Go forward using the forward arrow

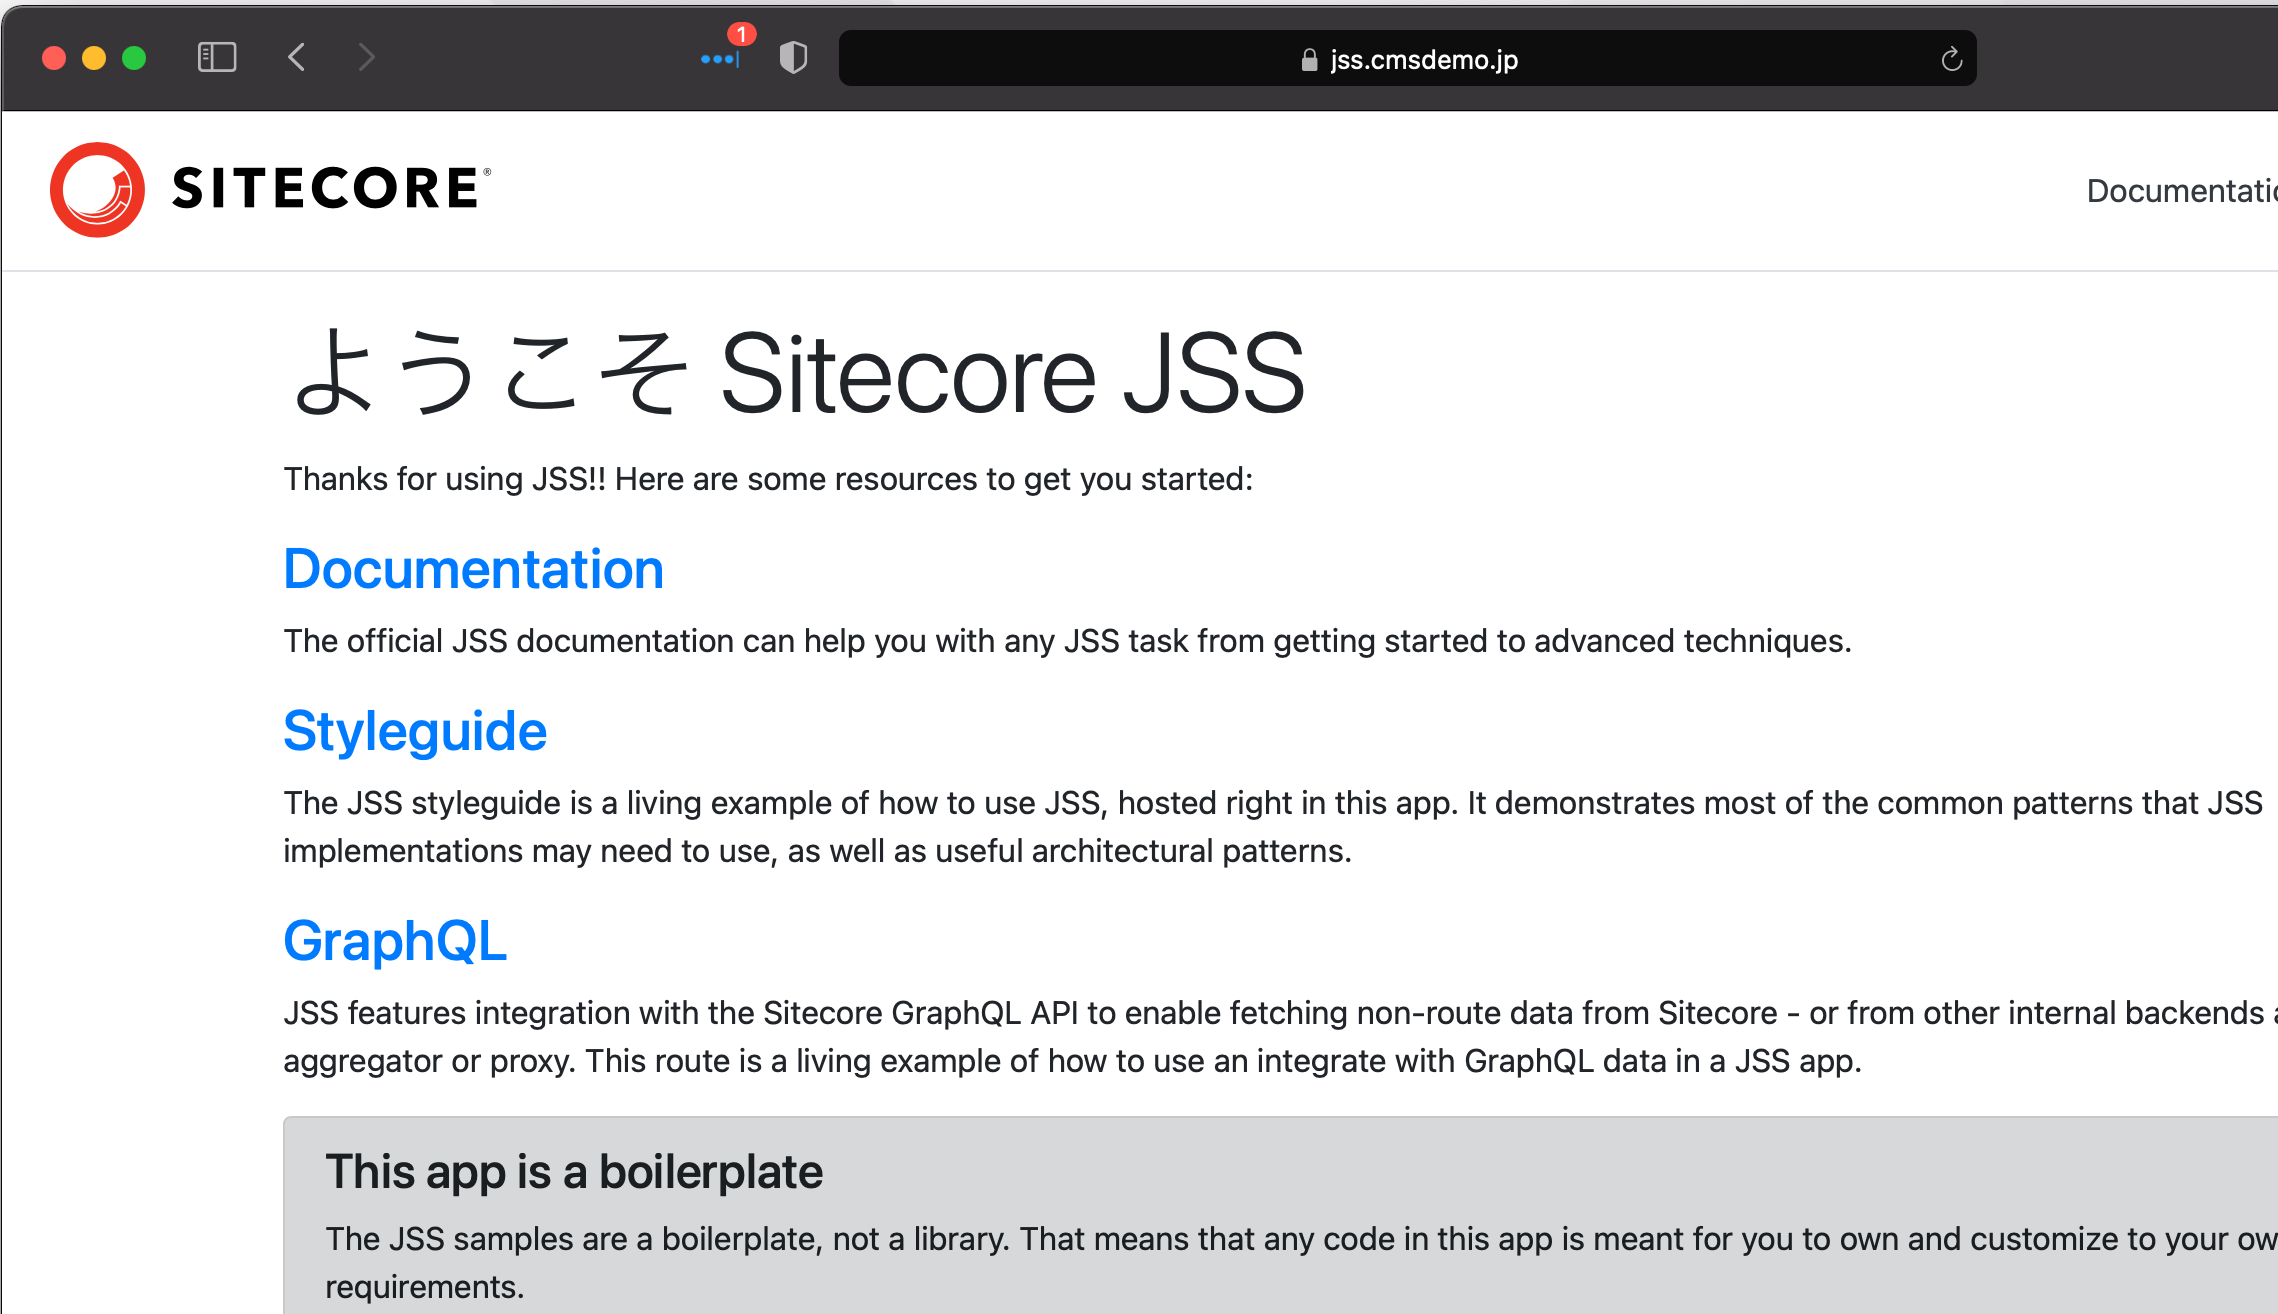click(366, 57)
